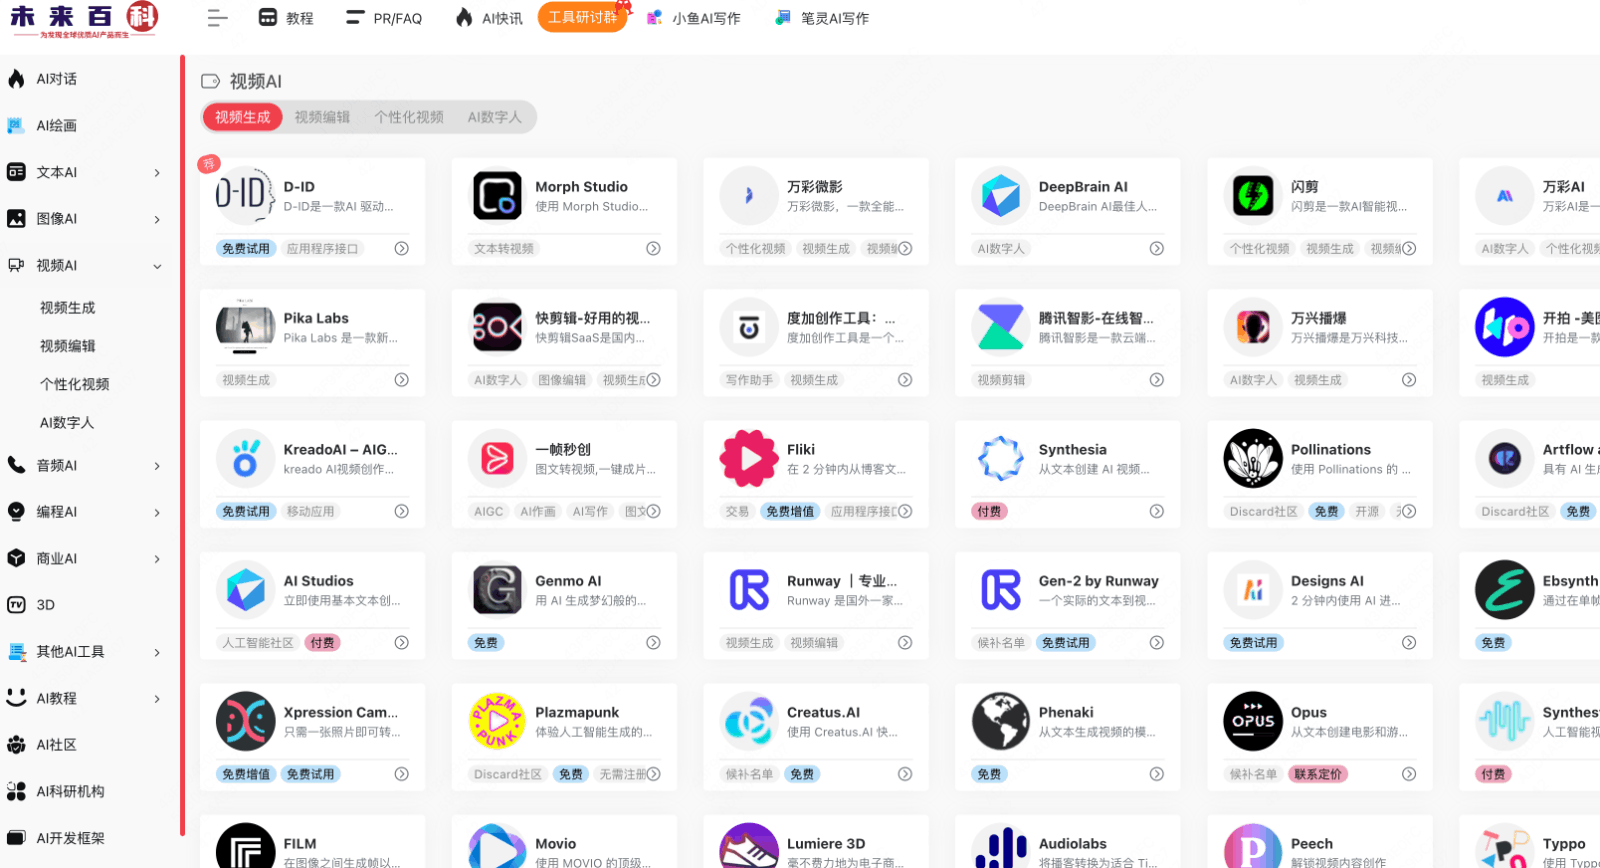Open the Fliki play-gear icon

[x=749, y=458]
